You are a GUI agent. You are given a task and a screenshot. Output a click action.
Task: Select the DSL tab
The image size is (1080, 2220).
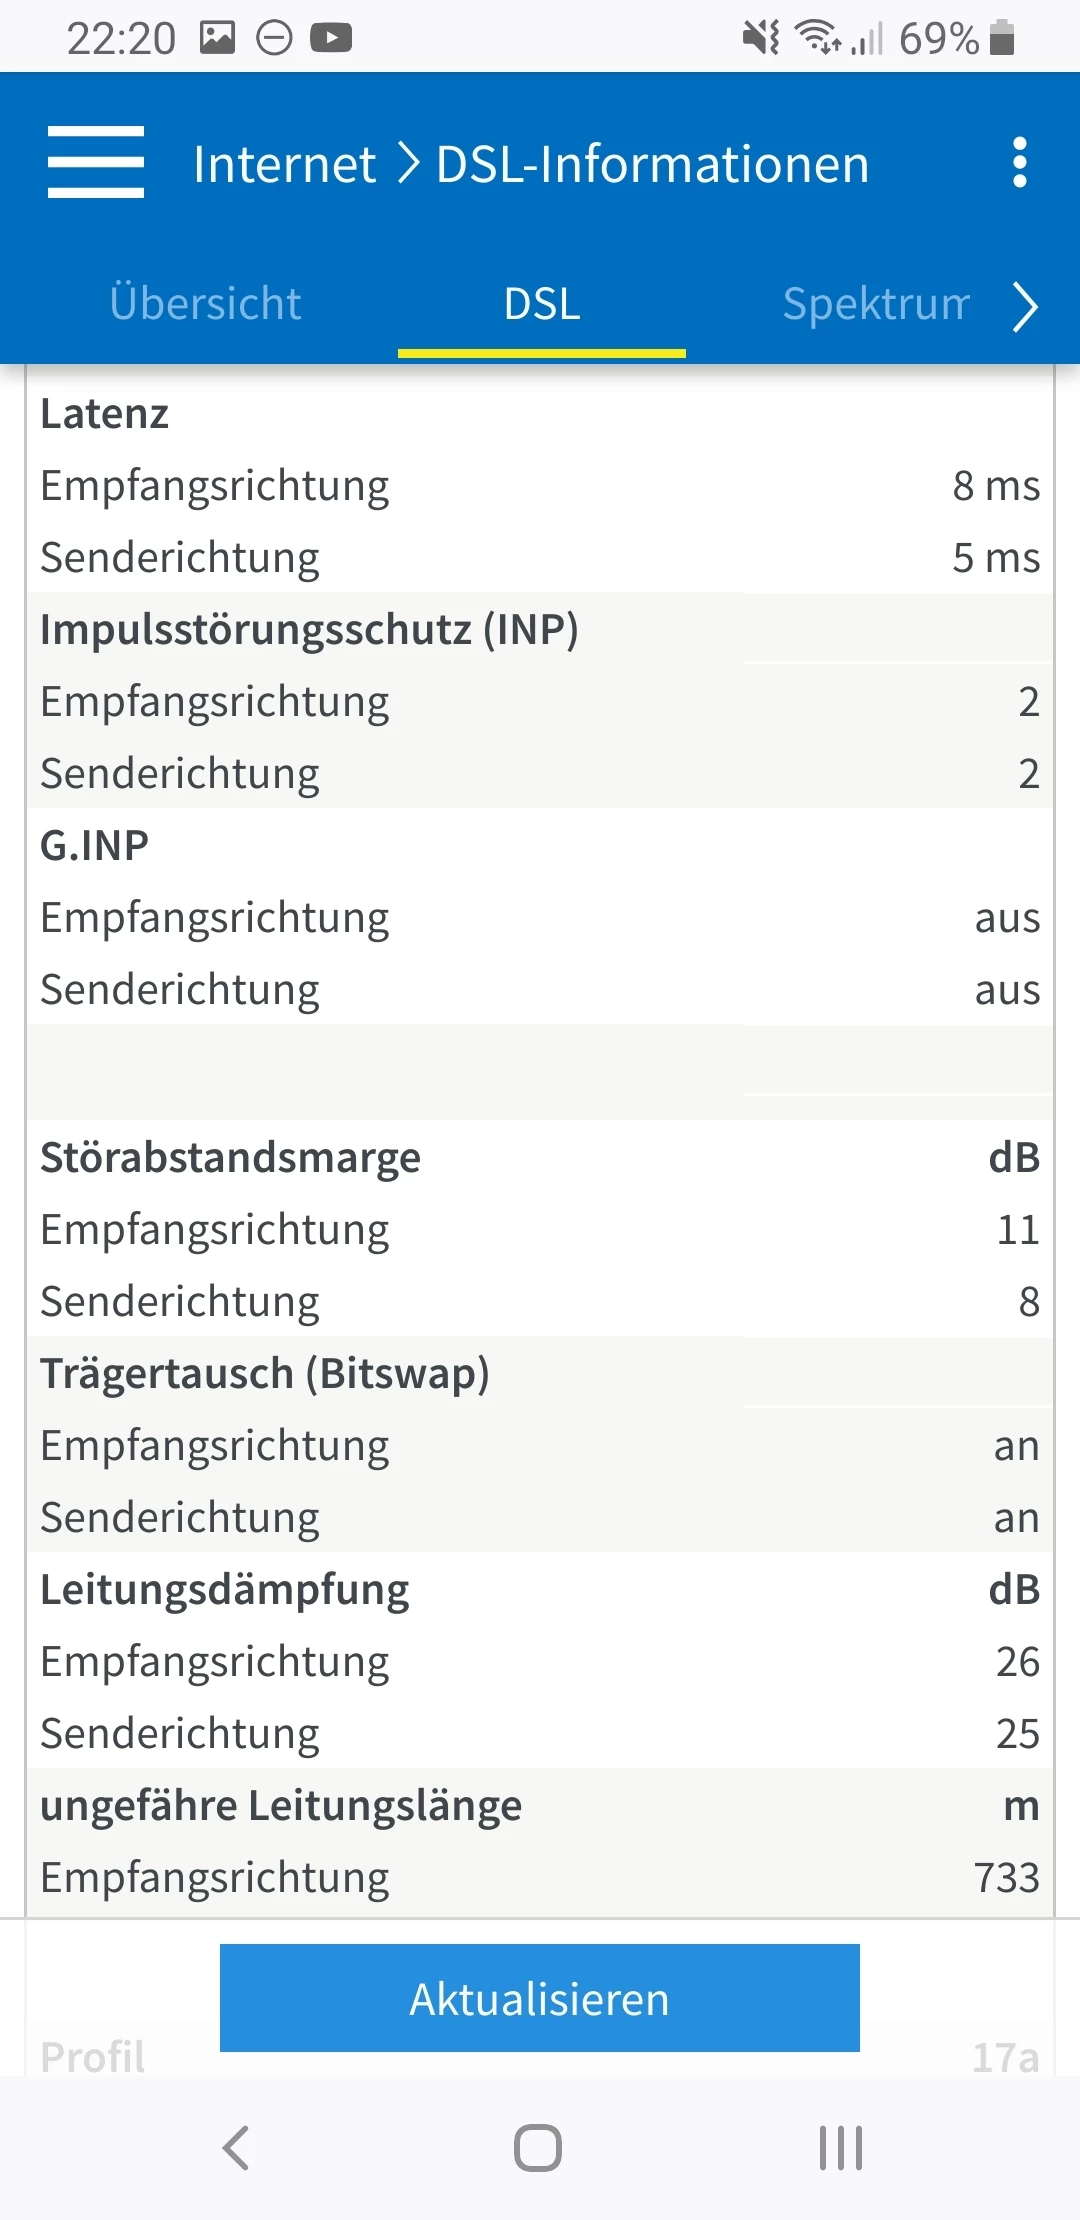[542, 304]
